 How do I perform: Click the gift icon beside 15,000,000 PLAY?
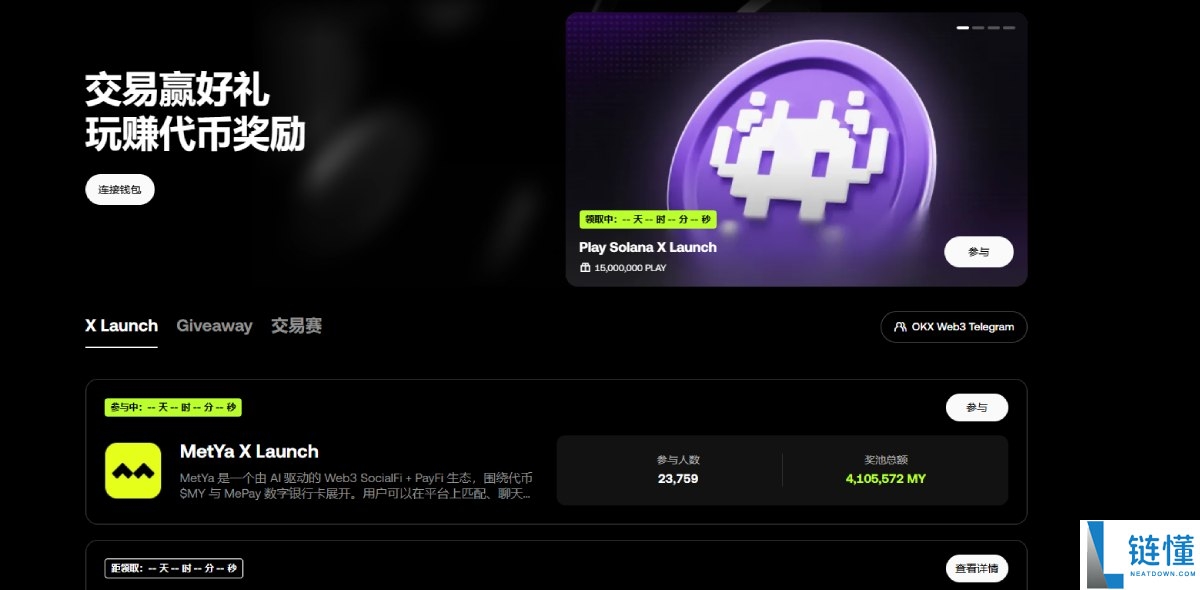(585, 268)
